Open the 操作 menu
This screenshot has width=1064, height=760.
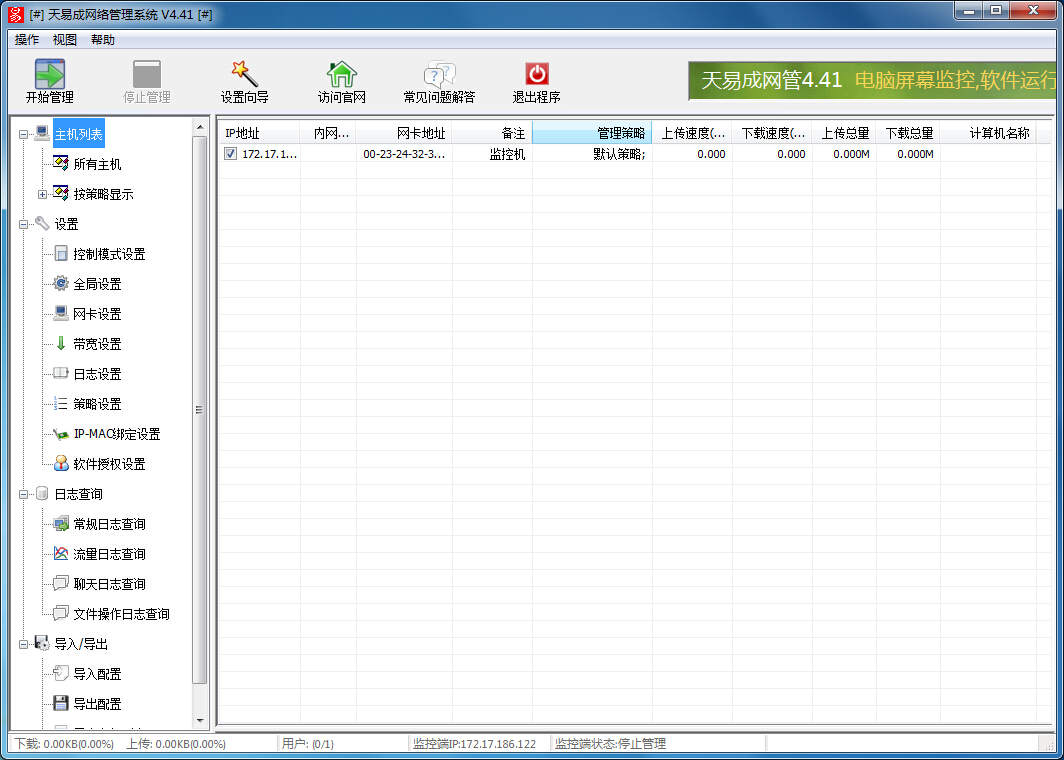coord(27,40)
